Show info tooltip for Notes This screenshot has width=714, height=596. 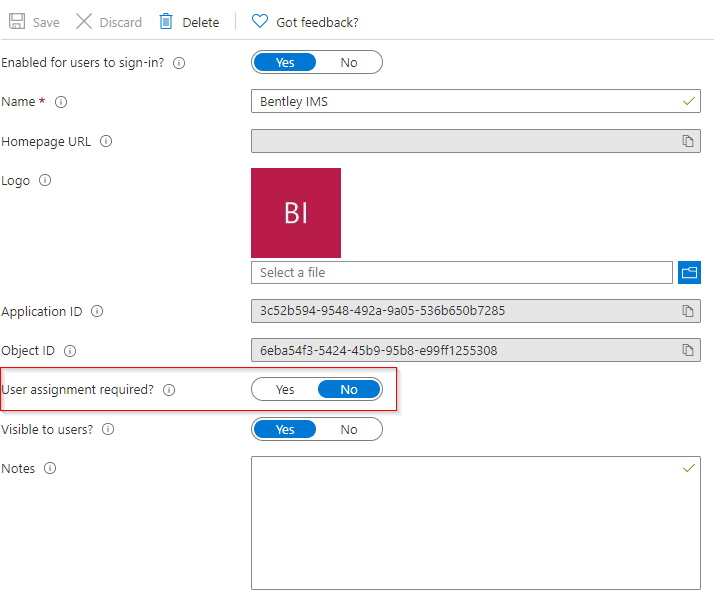tap(50, 468)
